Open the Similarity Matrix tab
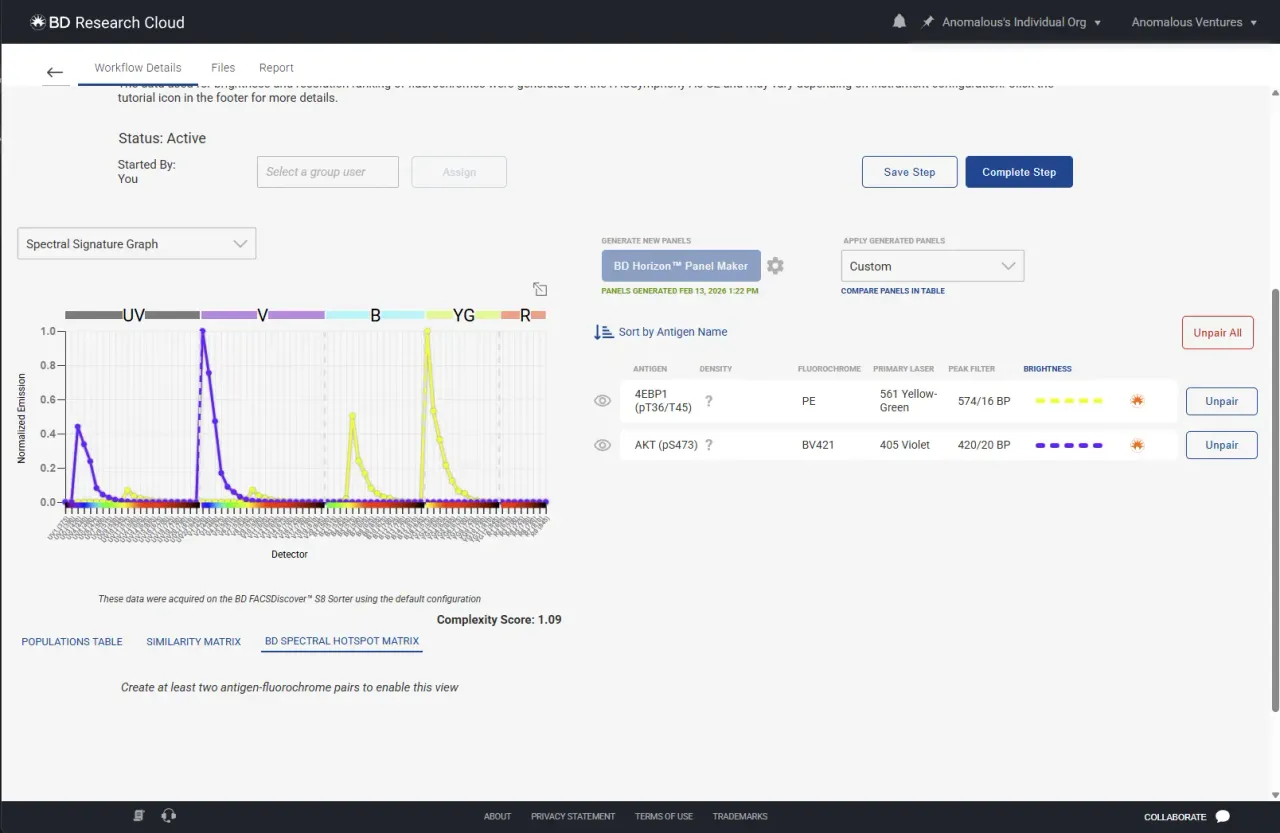1280x833 pixels. click(193, 642)
